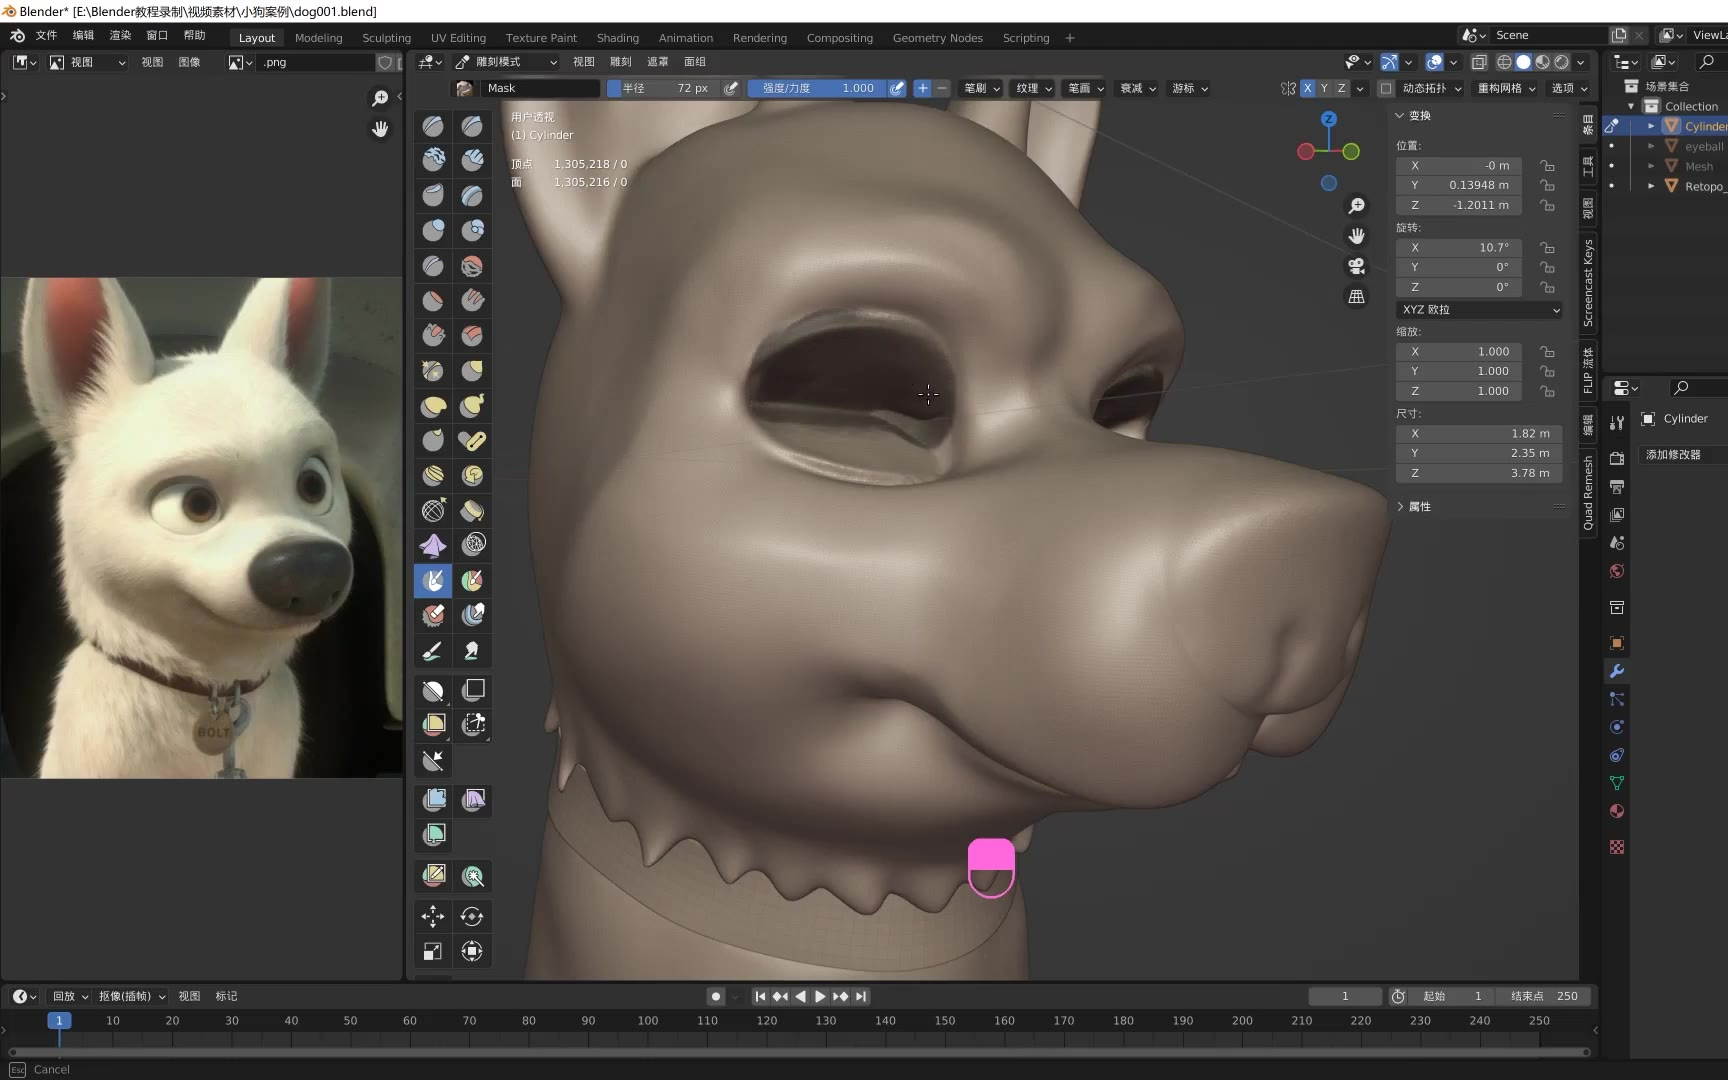The image size is (1728, 1080).
Task: Select the Crease brush tool
Action: click(x=433, y=266)
